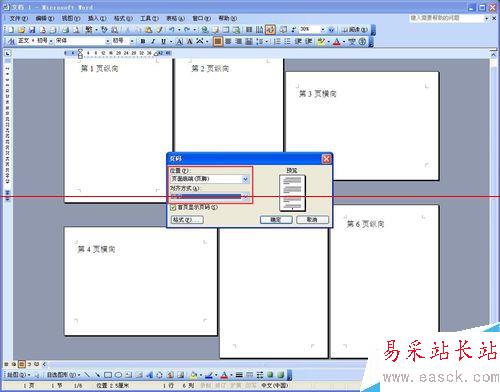Image resolution: width=500 pixels, height=392 pixels.
Task: Apply the text highlight color
Action: (321, 42)
